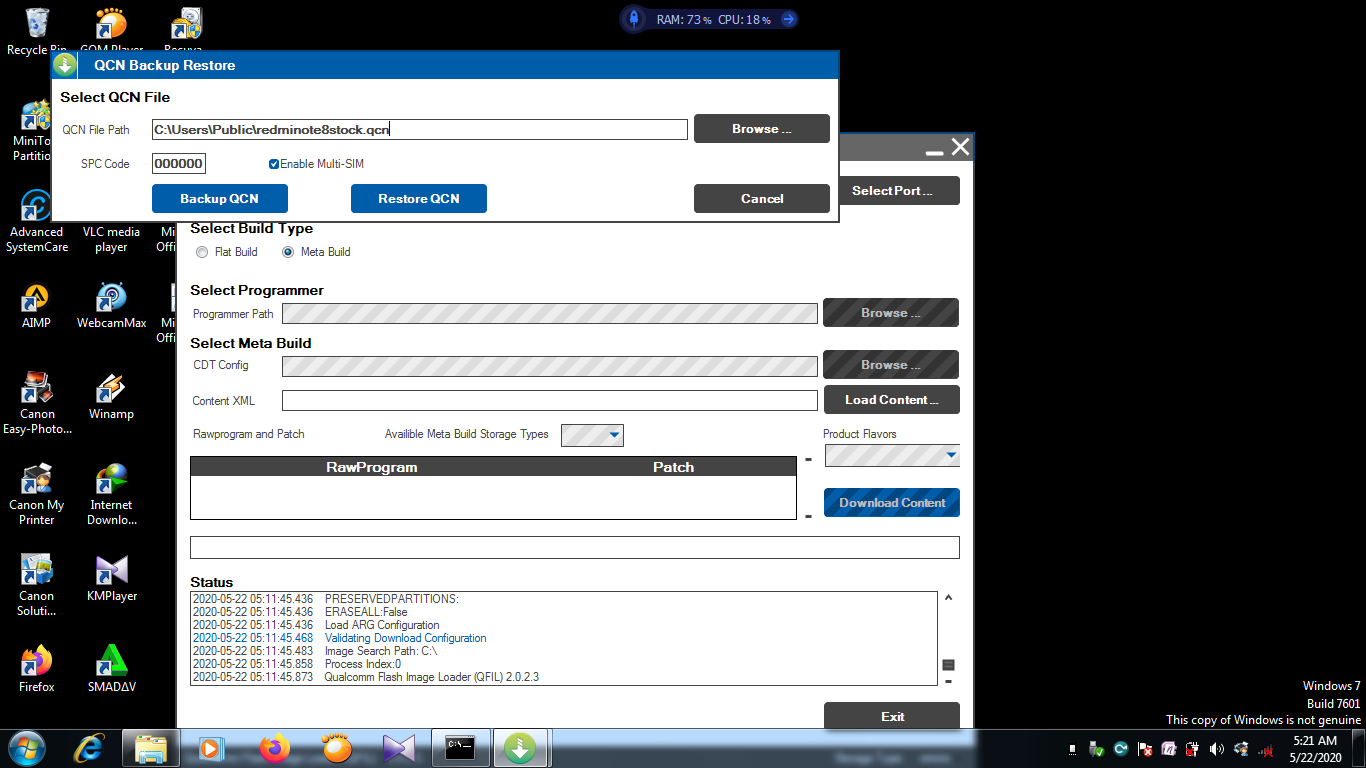Image resolution: width=1366 pixels, height=768 pixels.
Task: Open the Windows Start menu
Action: coord(26,748)
